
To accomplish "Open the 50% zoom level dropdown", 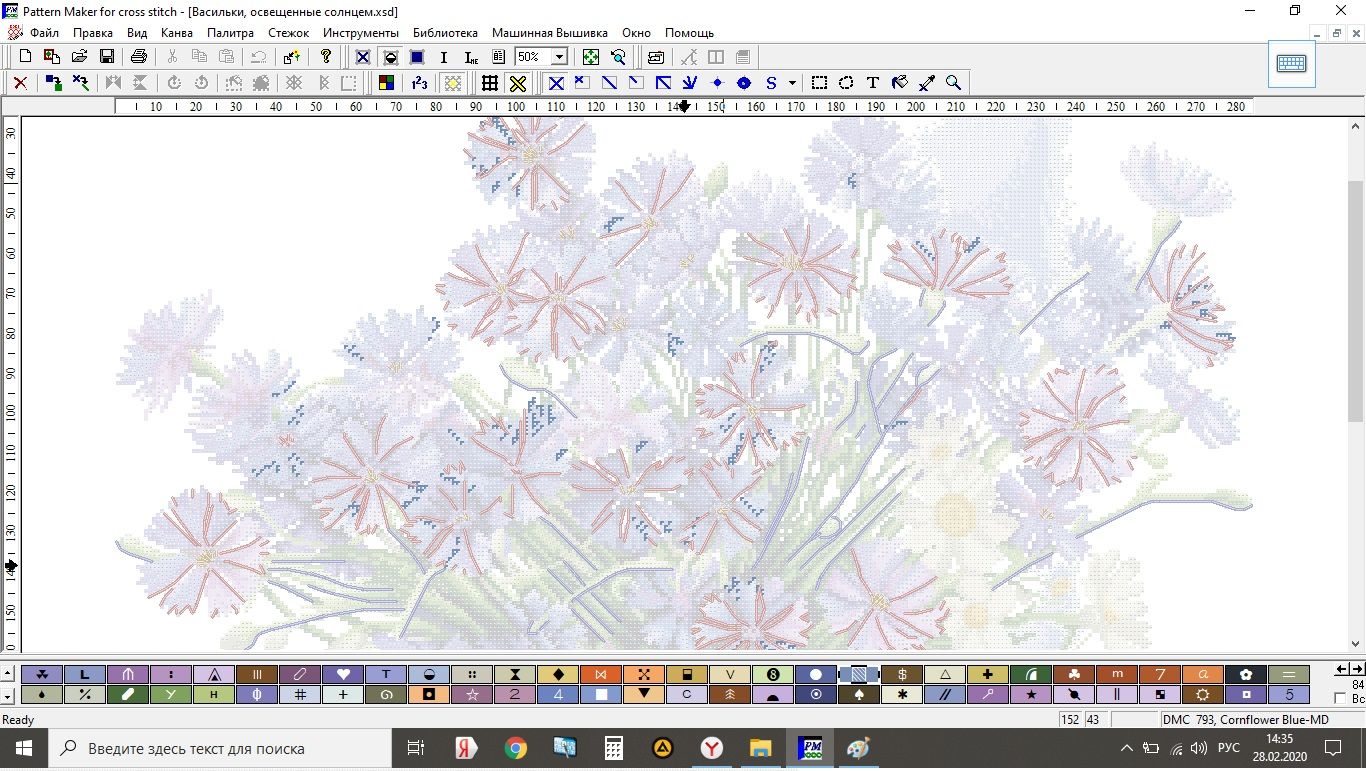I will point(559,57).
